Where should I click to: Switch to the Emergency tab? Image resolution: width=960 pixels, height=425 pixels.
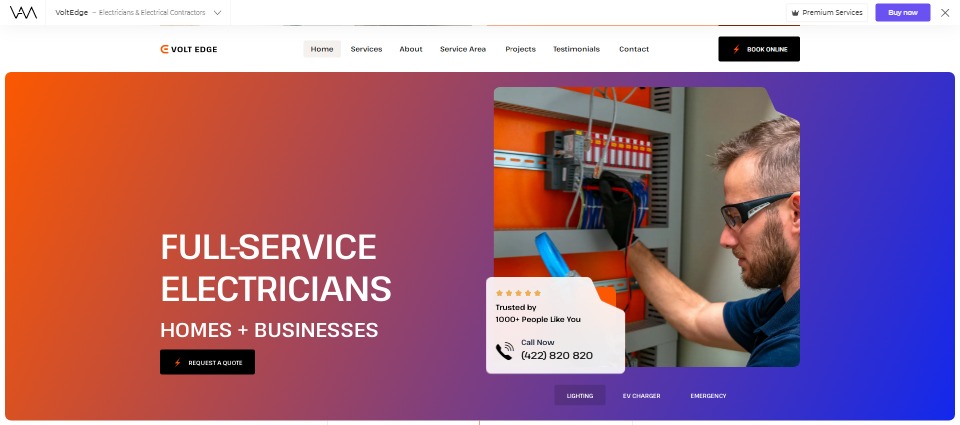[708, 396]
